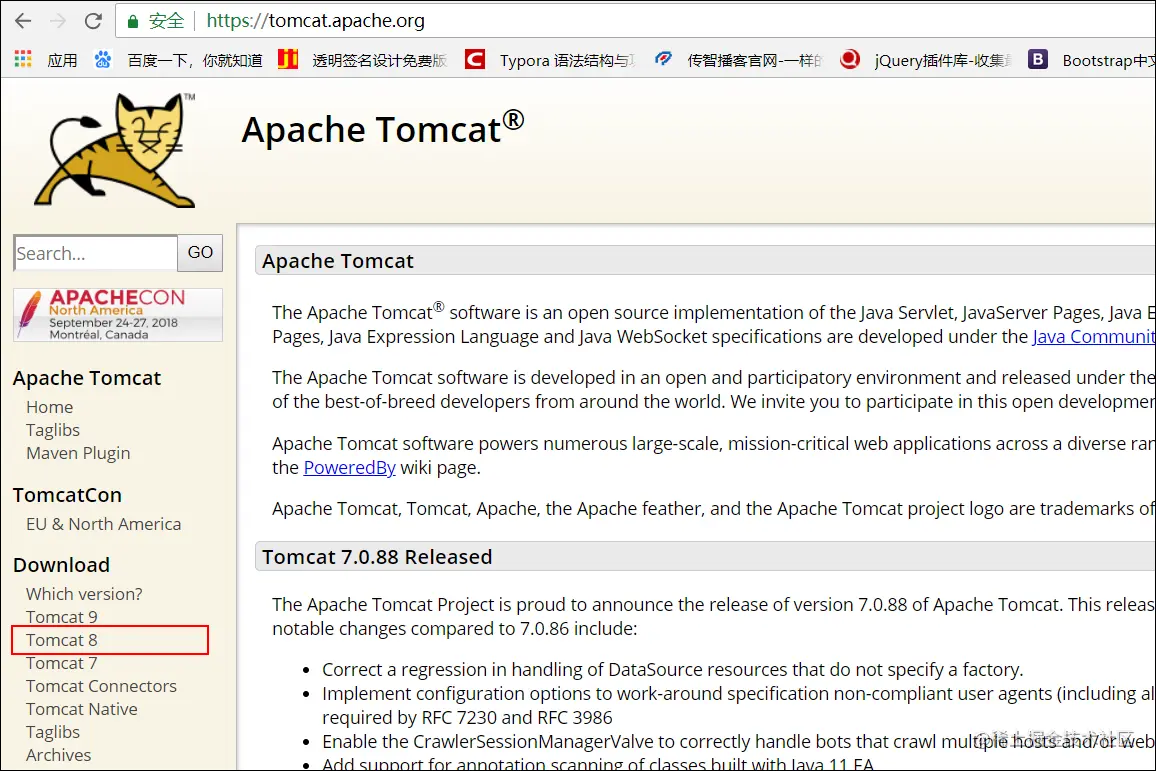Open the Baidu paw bookmark icon
This screenshot has width=1156, height=771.
(102, 60)
